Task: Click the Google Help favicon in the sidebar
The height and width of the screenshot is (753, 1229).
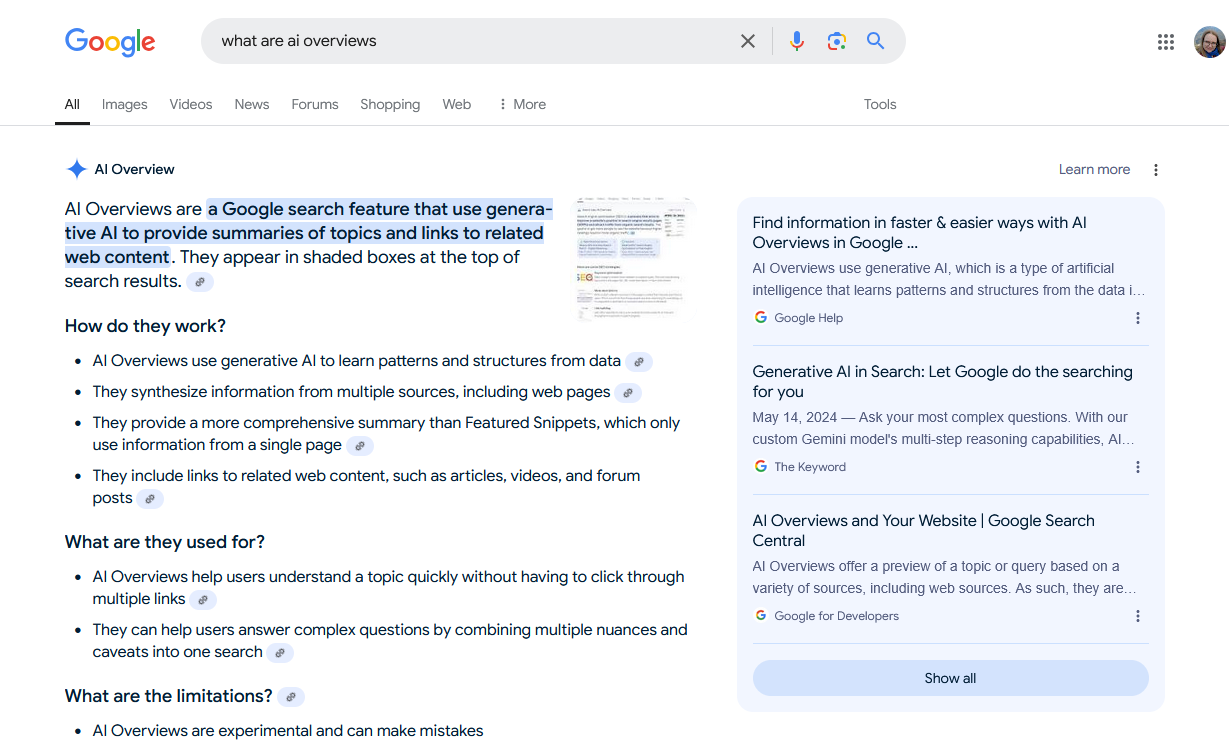Action: [x=760, y=317]
